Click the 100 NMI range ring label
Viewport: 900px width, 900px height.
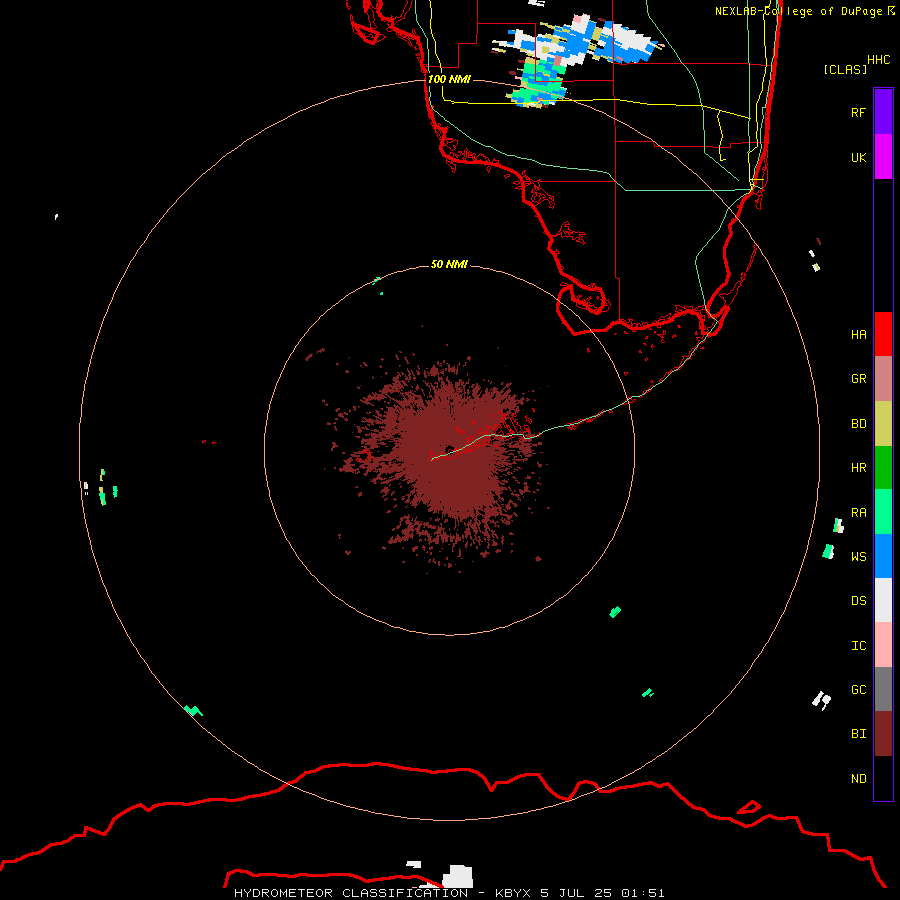(449, 79)
